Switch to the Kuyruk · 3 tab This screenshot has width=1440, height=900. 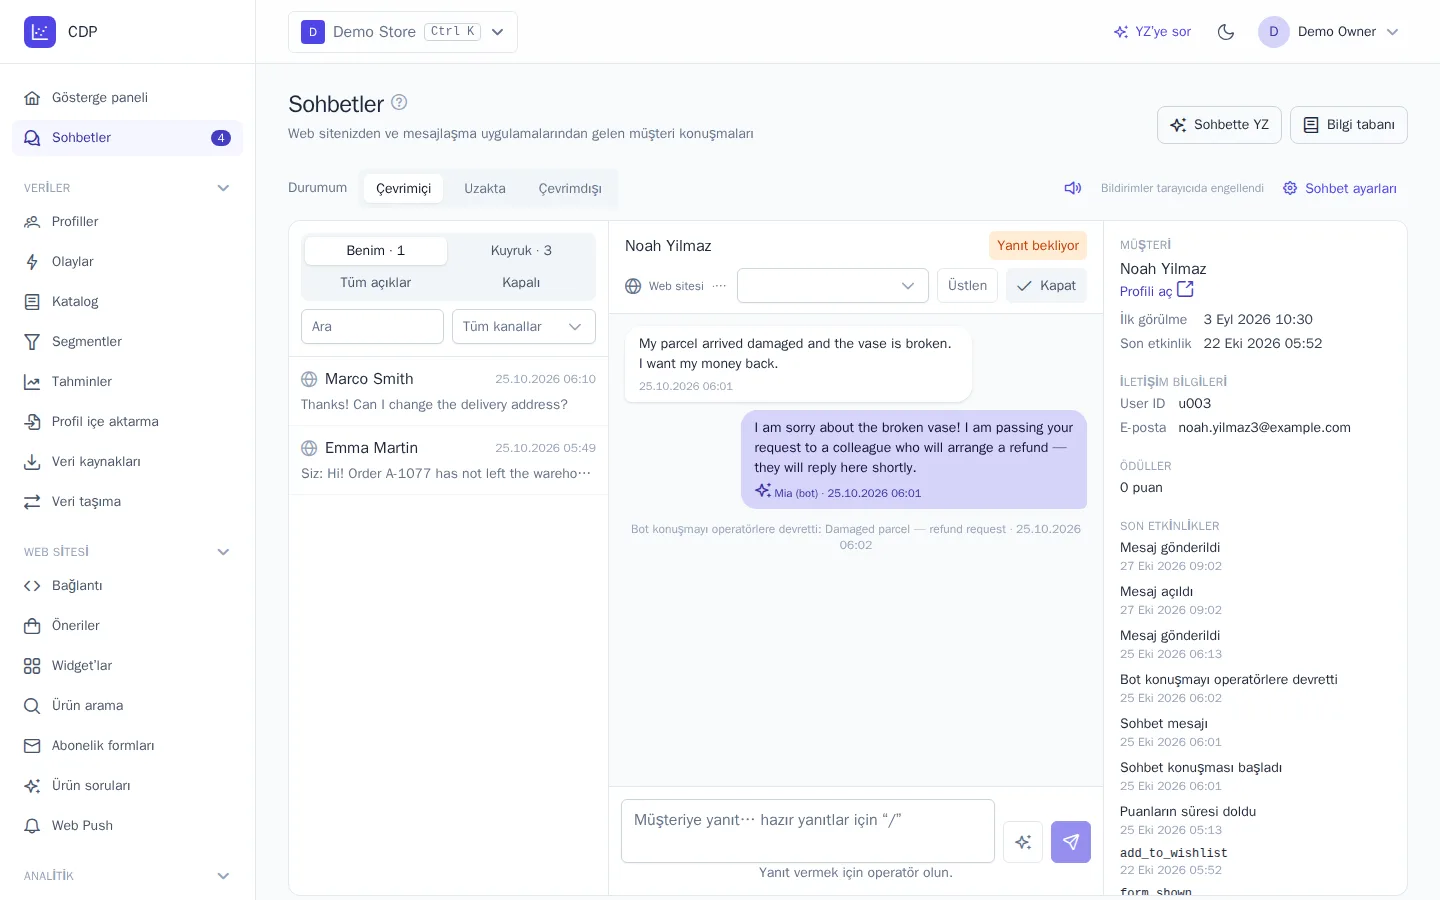click(x=521, y=250)
